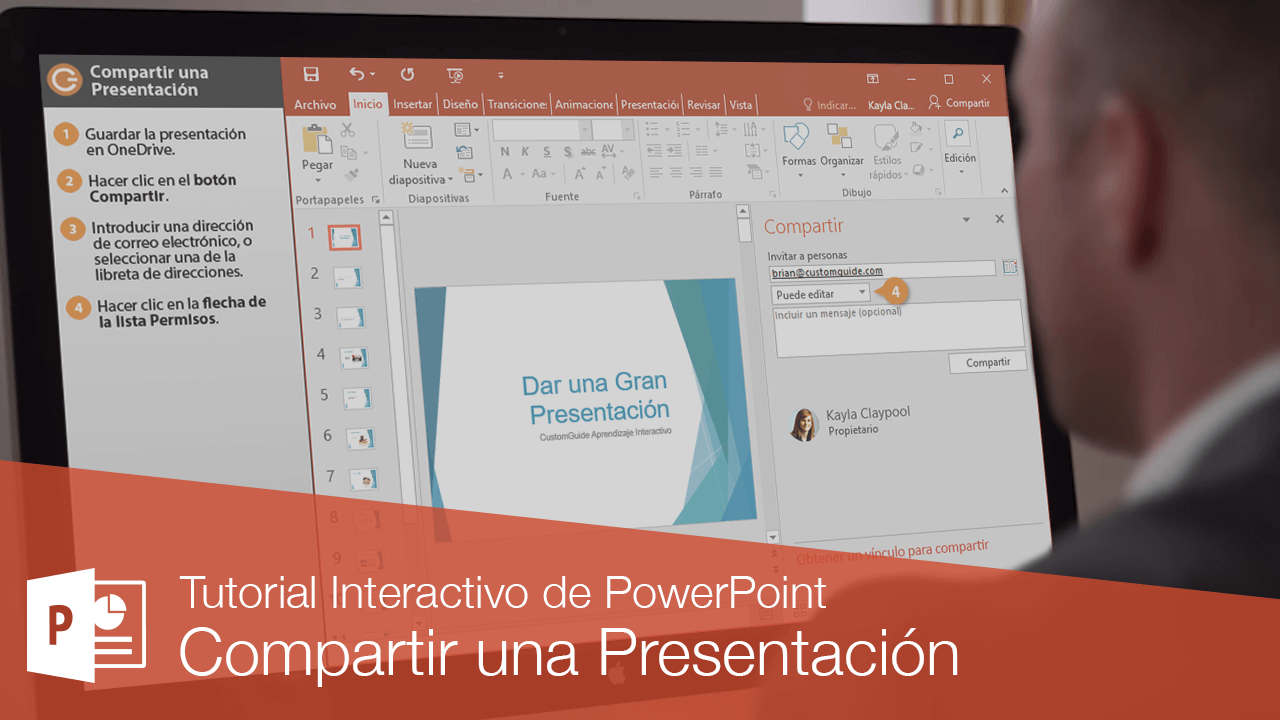The image size is (1280, 720).
Task: Click the Organizar arrange icon
Action: click(839, 136)
